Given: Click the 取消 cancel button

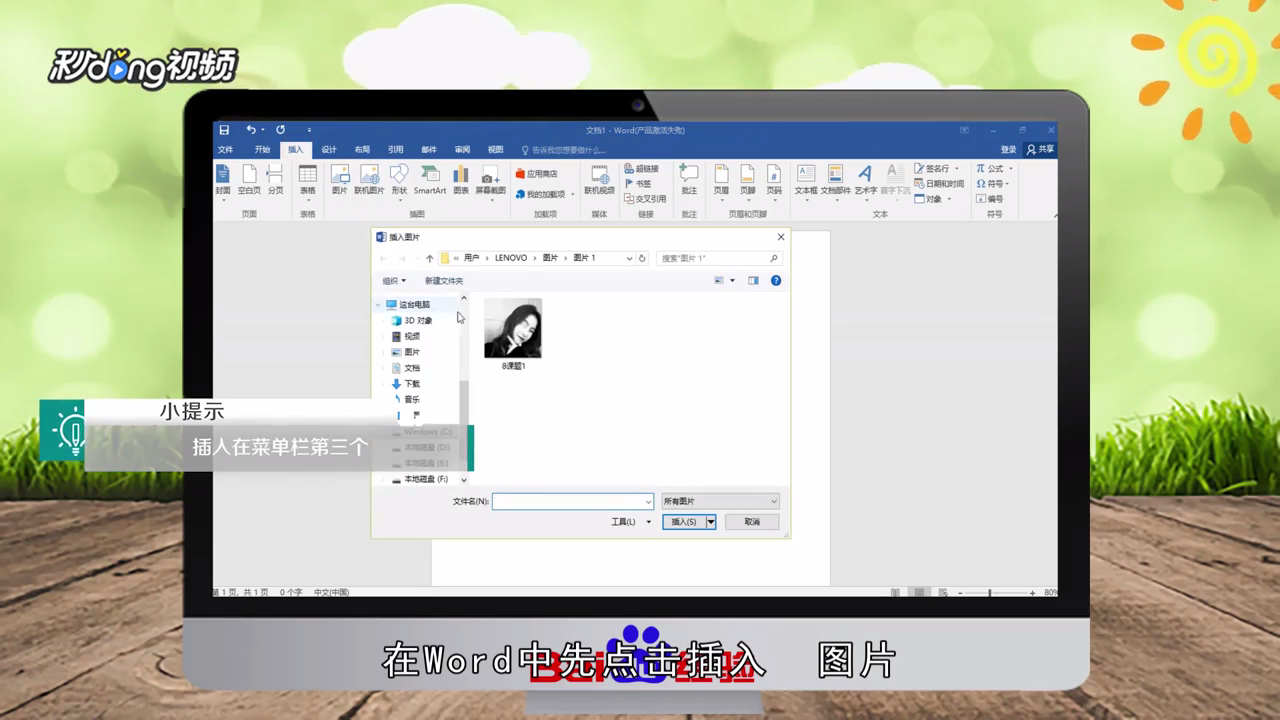Looking at the screenshot, I should 752,522.
